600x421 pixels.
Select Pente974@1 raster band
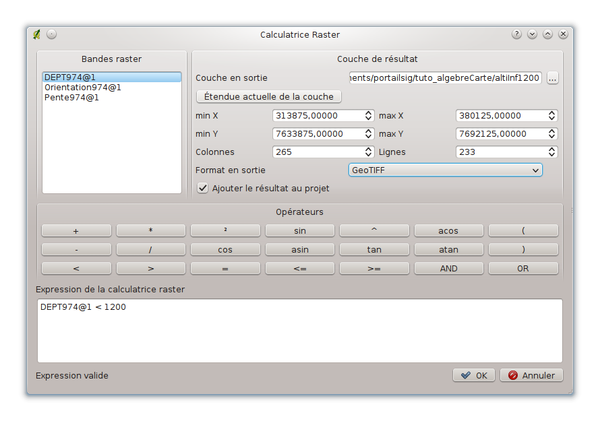pyautogui.click(x=70, y=98)
